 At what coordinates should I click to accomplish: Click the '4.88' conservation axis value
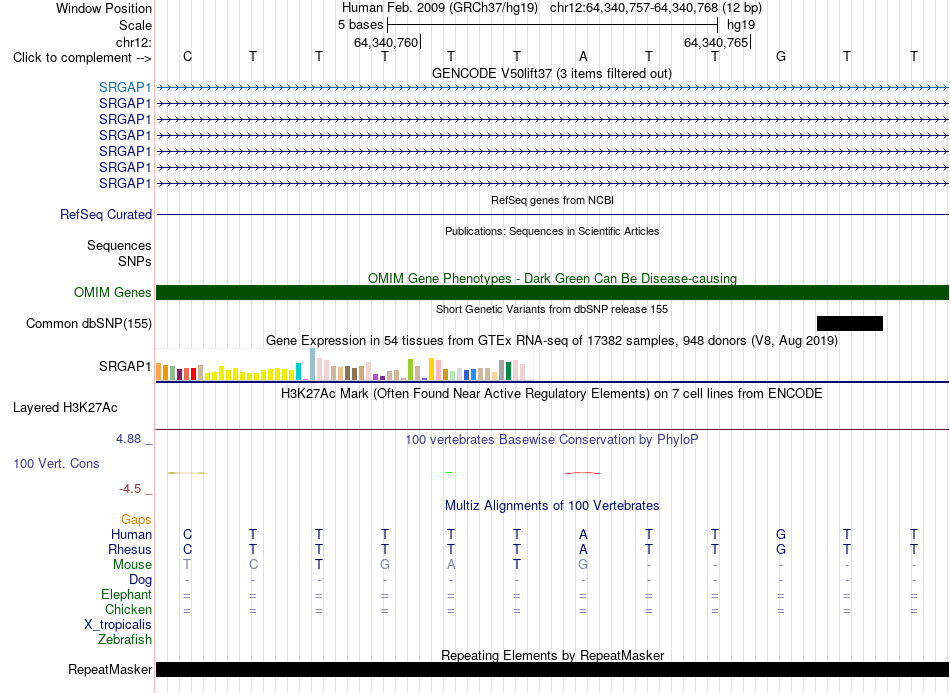[x=128, y=439]
